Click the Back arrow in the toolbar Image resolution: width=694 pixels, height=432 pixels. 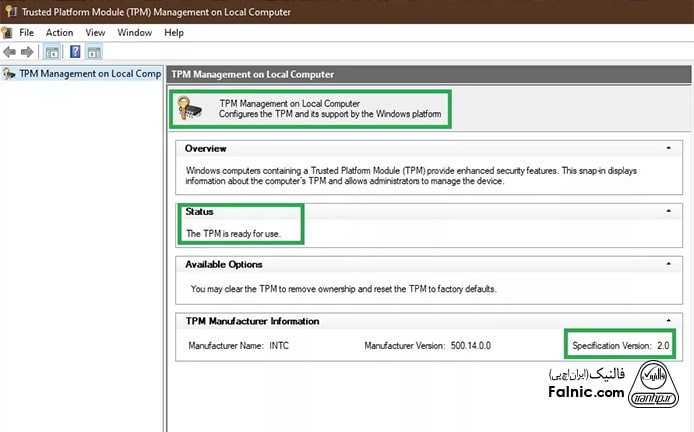(x=10, y=52)
